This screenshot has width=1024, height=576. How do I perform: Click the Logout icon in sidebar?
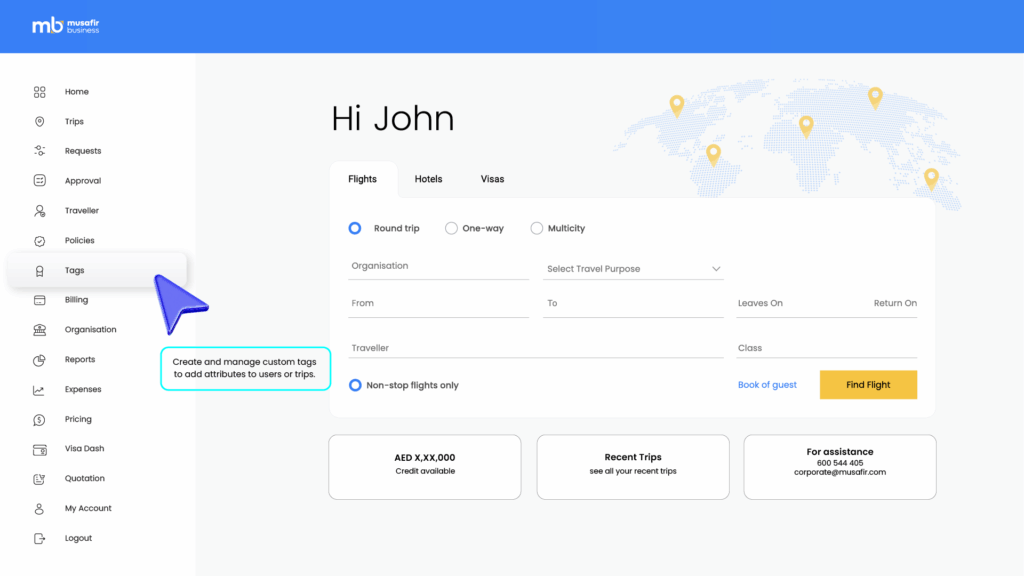40,538
